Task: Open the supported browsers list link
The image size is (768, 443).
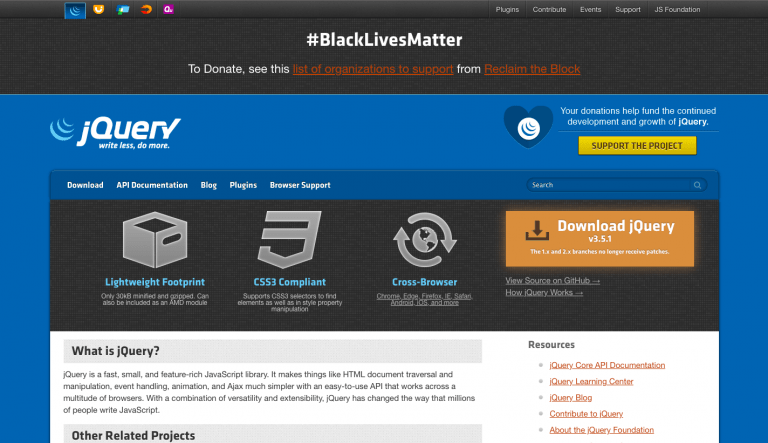Action: pyautogui.click(x=425, y=299)
